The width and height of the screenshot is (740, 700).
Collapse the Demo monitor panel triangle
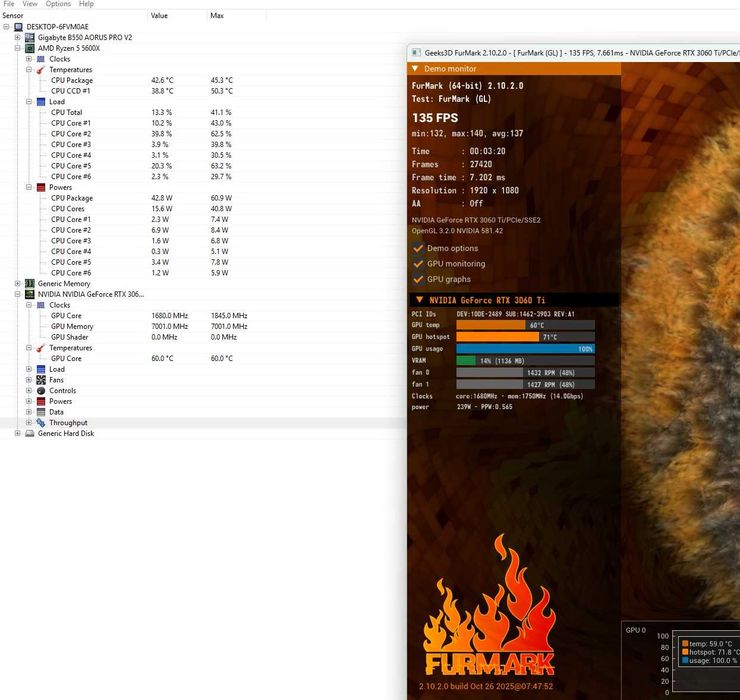pos(415,69)
